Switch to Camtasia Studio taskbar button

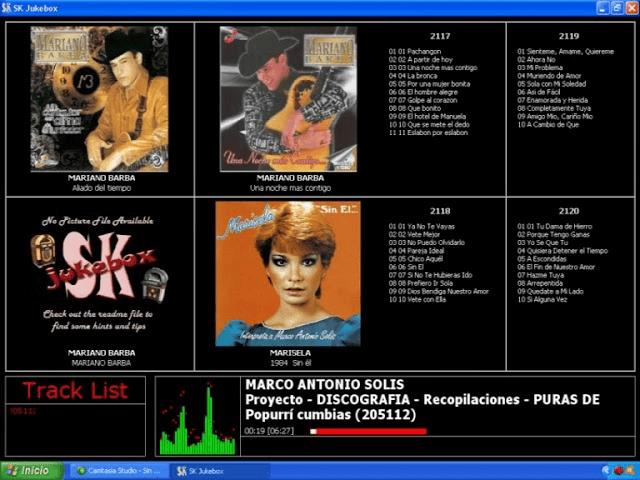coord(119,471)
